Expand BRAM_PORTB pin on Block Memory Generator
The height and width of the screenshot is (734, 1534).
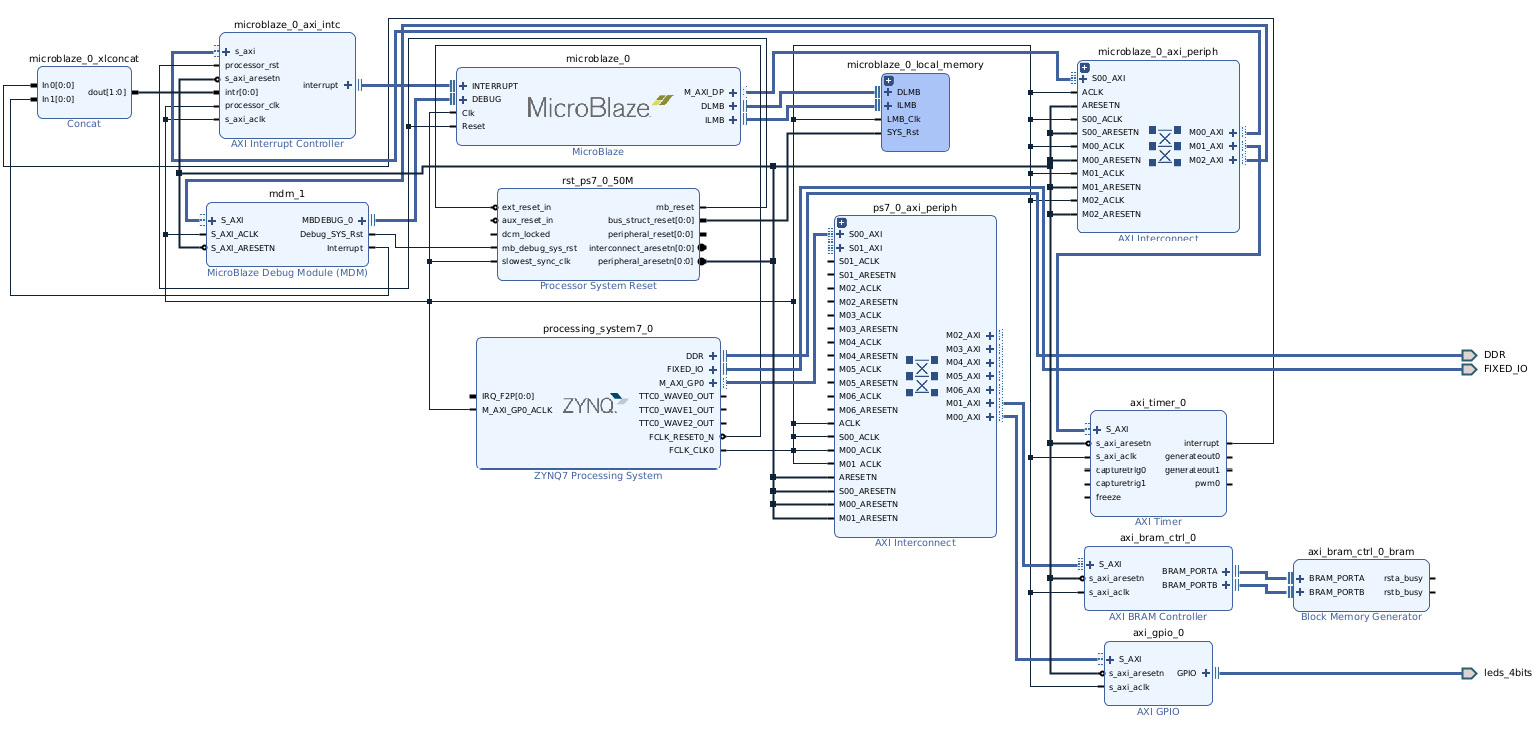1300,592
